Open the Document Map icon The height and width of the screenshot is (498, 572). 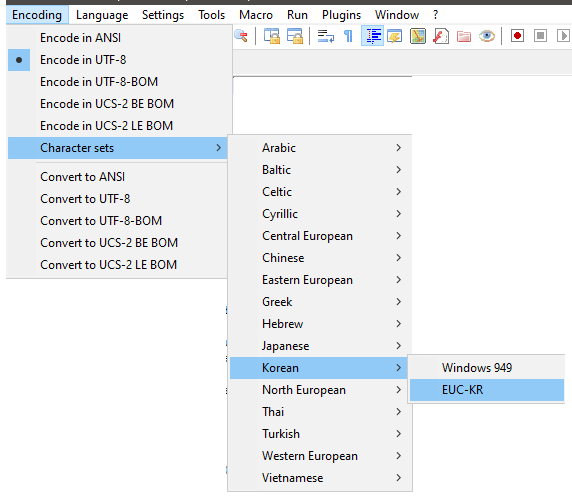(x=418, y=36)
